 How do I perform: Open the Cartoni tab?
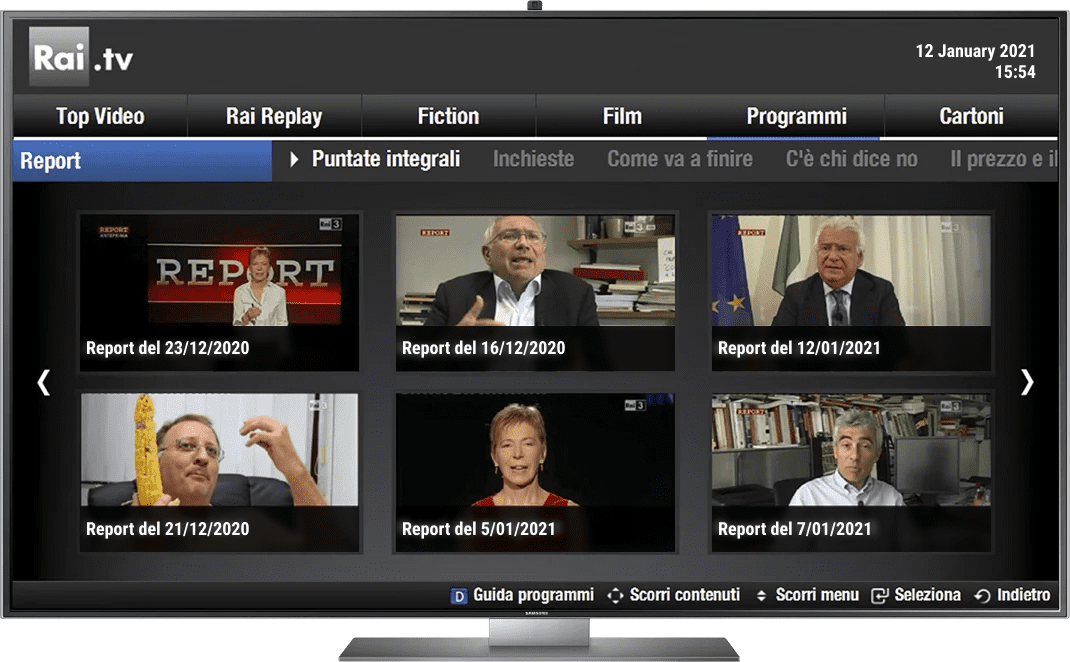(971, 117)
